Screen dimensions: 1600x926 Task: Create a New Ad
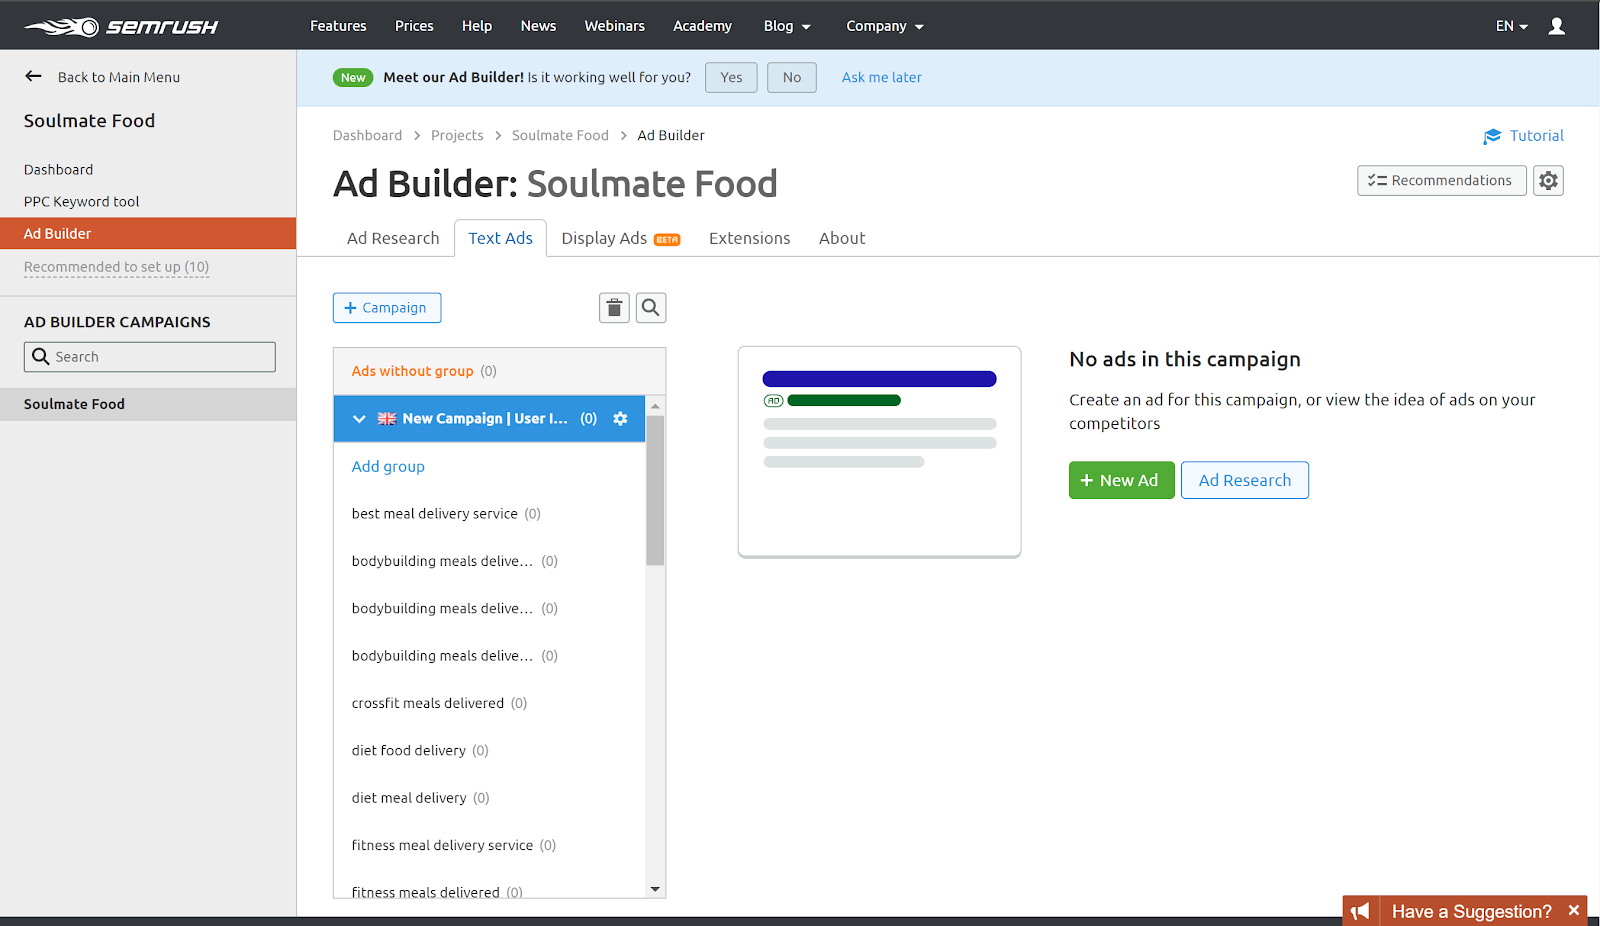1121,480
